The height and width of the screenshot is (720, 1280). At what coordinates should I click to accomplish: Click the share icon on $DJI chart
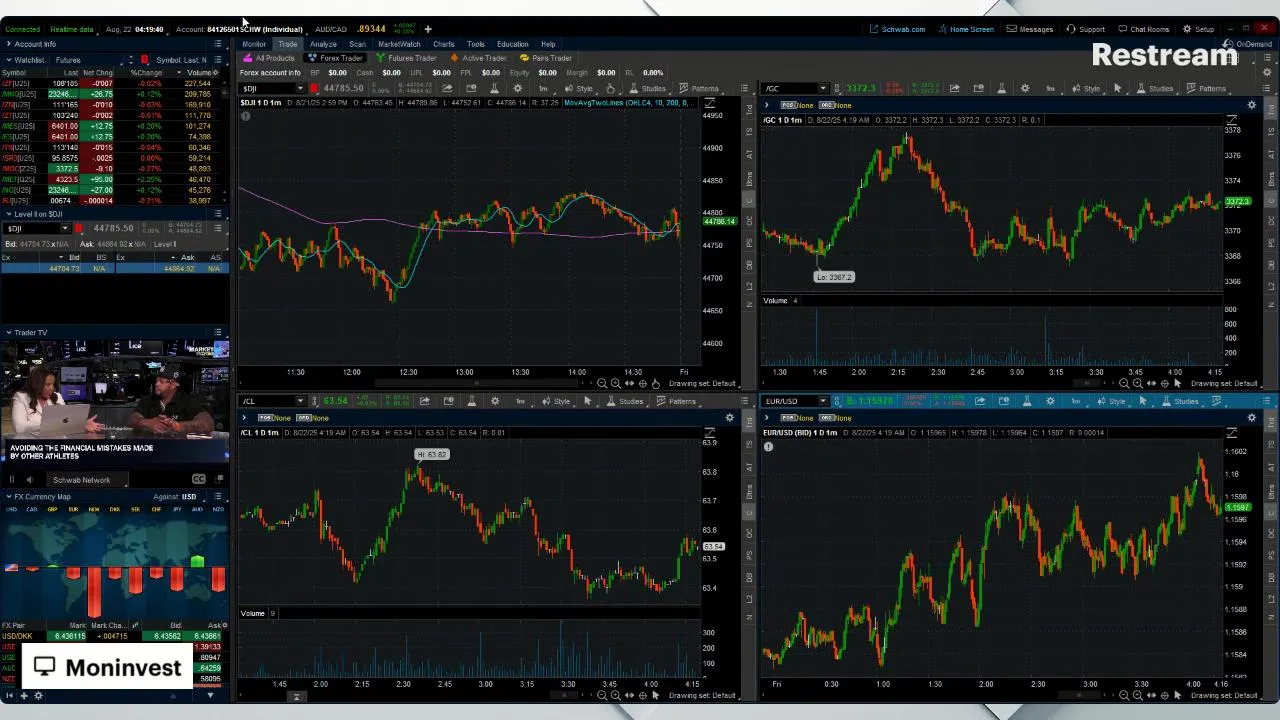pyautogui.click(x=447, y=89)
